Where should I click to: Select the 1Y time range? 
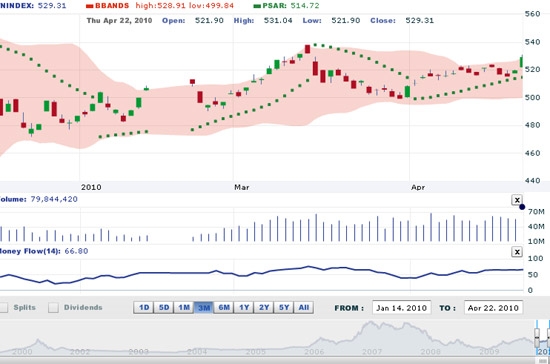click(x=244, y=308)
